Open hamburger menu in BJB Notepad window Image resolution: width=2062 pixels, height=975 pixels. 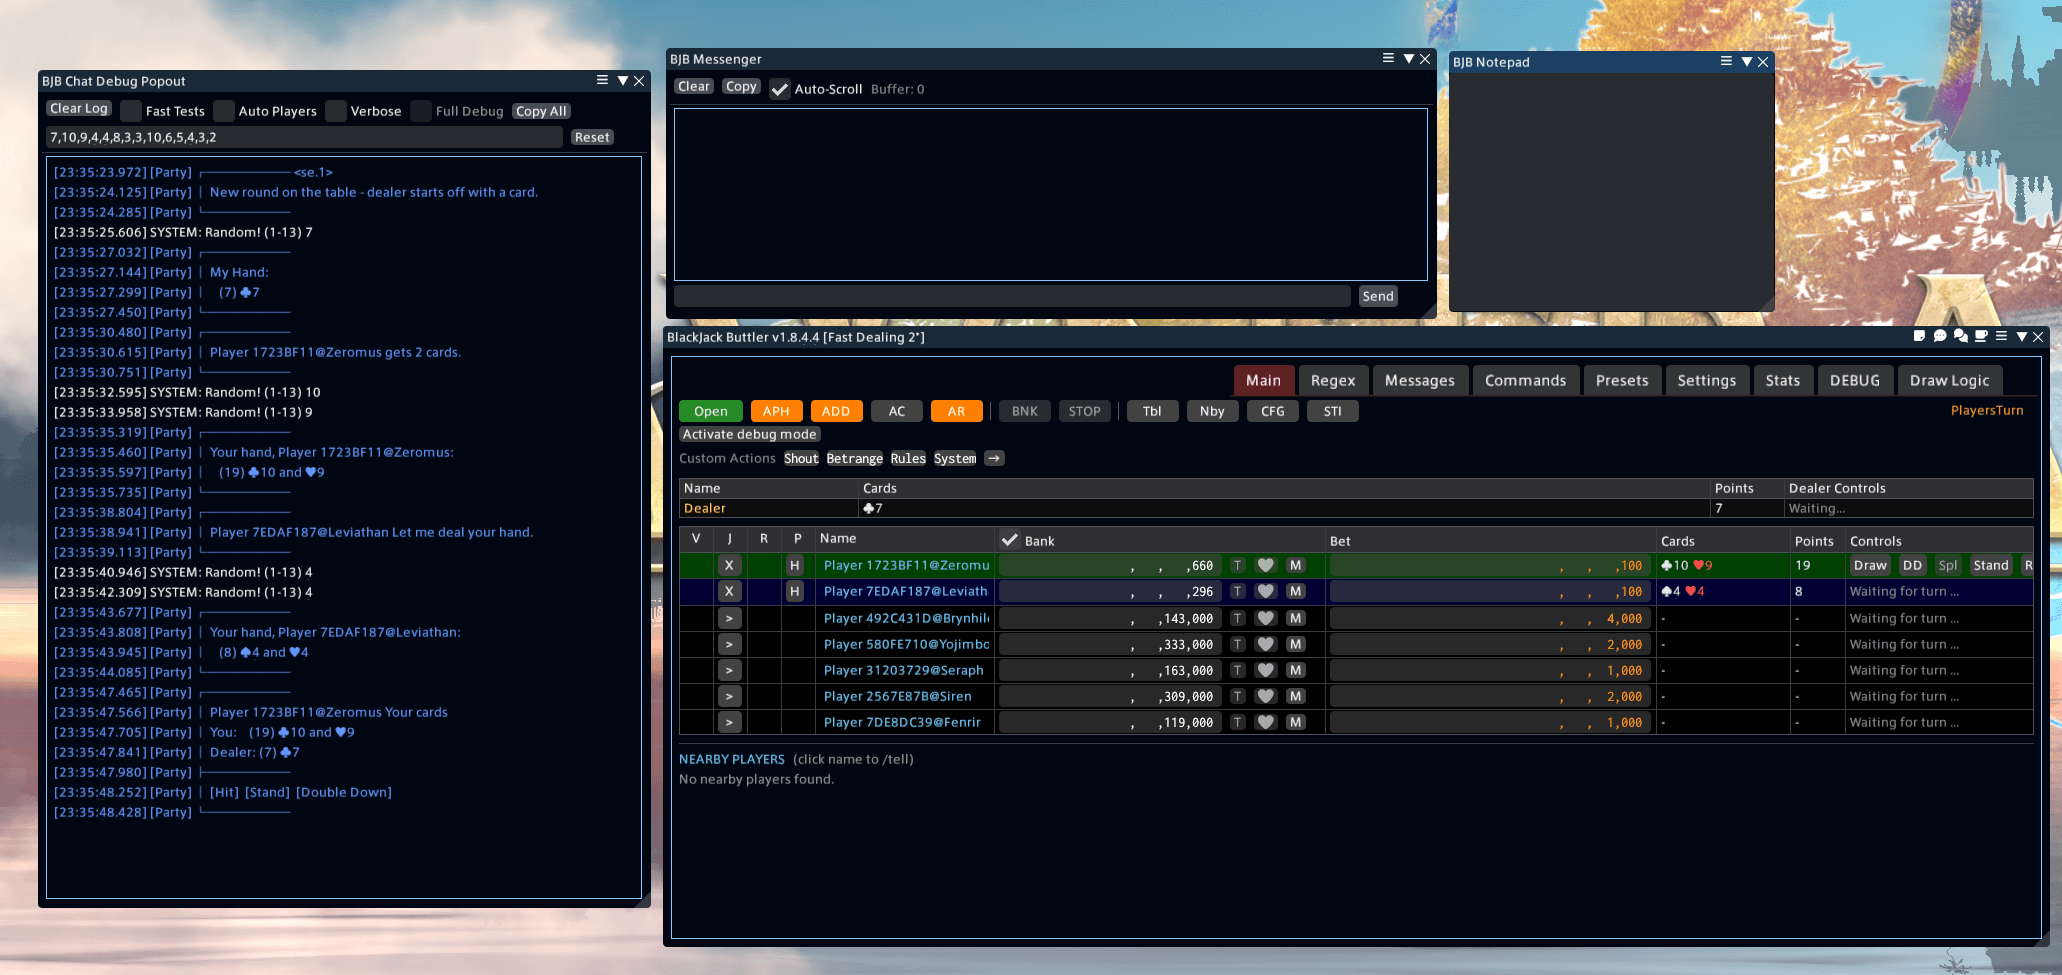pyautogui.click(x=1726, y=61)
